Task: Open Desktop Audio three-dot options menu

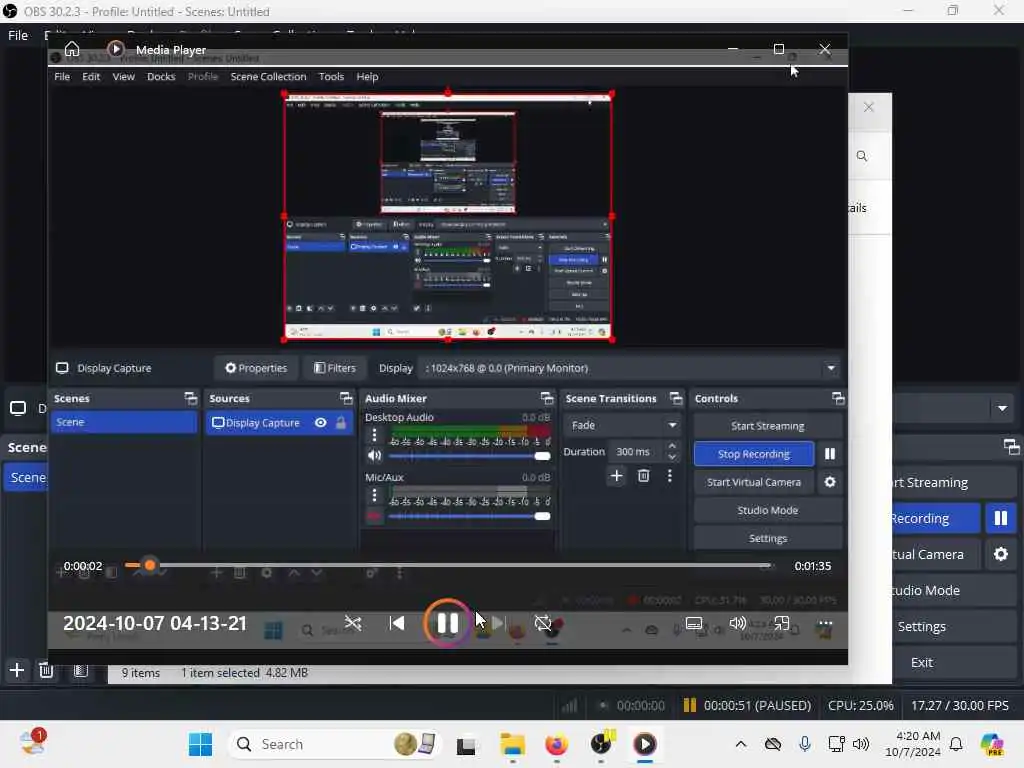Action: click(x=374, y=436)
